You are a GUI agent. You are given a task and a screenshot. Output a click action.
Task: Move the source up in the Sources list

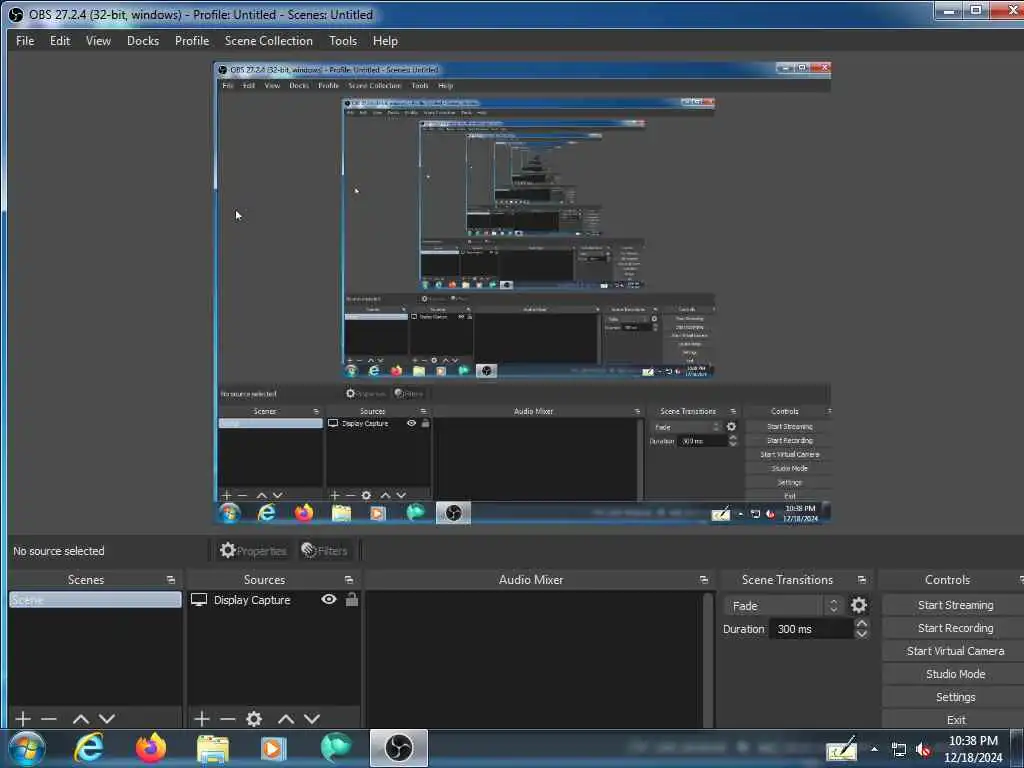[286, 719]
